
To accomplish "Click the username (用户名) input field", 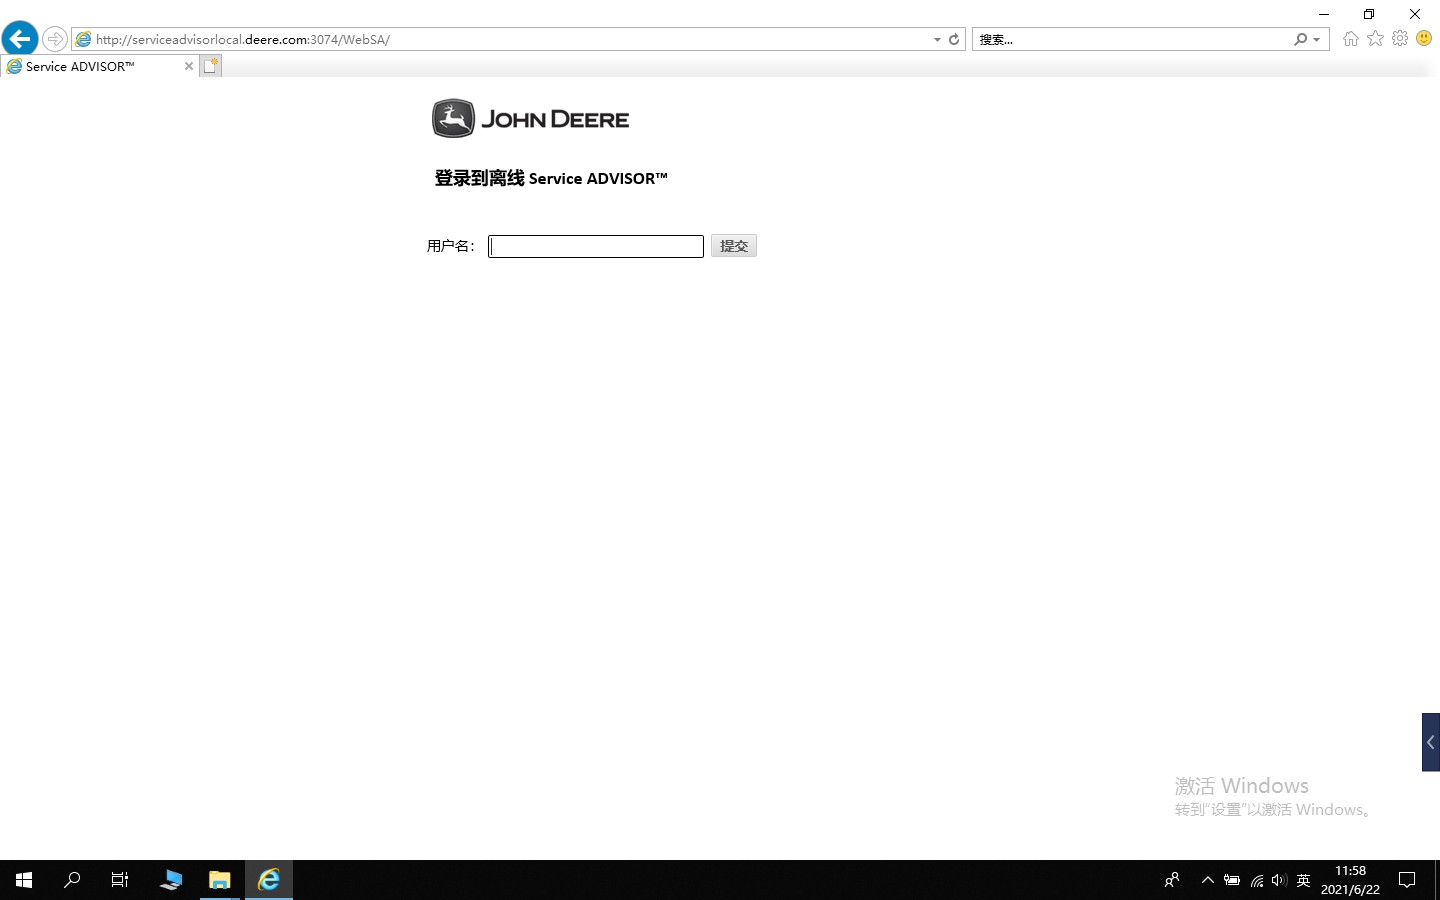I will click(596, 246).
